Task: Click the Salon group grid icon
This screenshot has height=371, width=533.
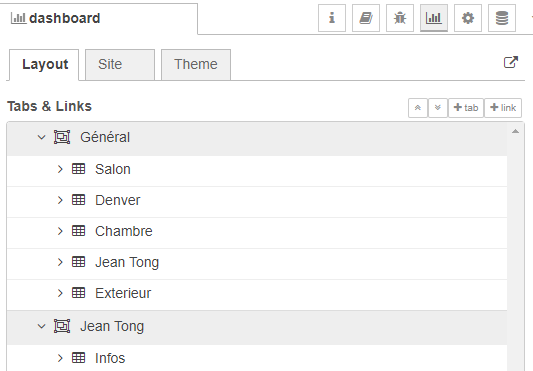Action: [x=79, y=169]
